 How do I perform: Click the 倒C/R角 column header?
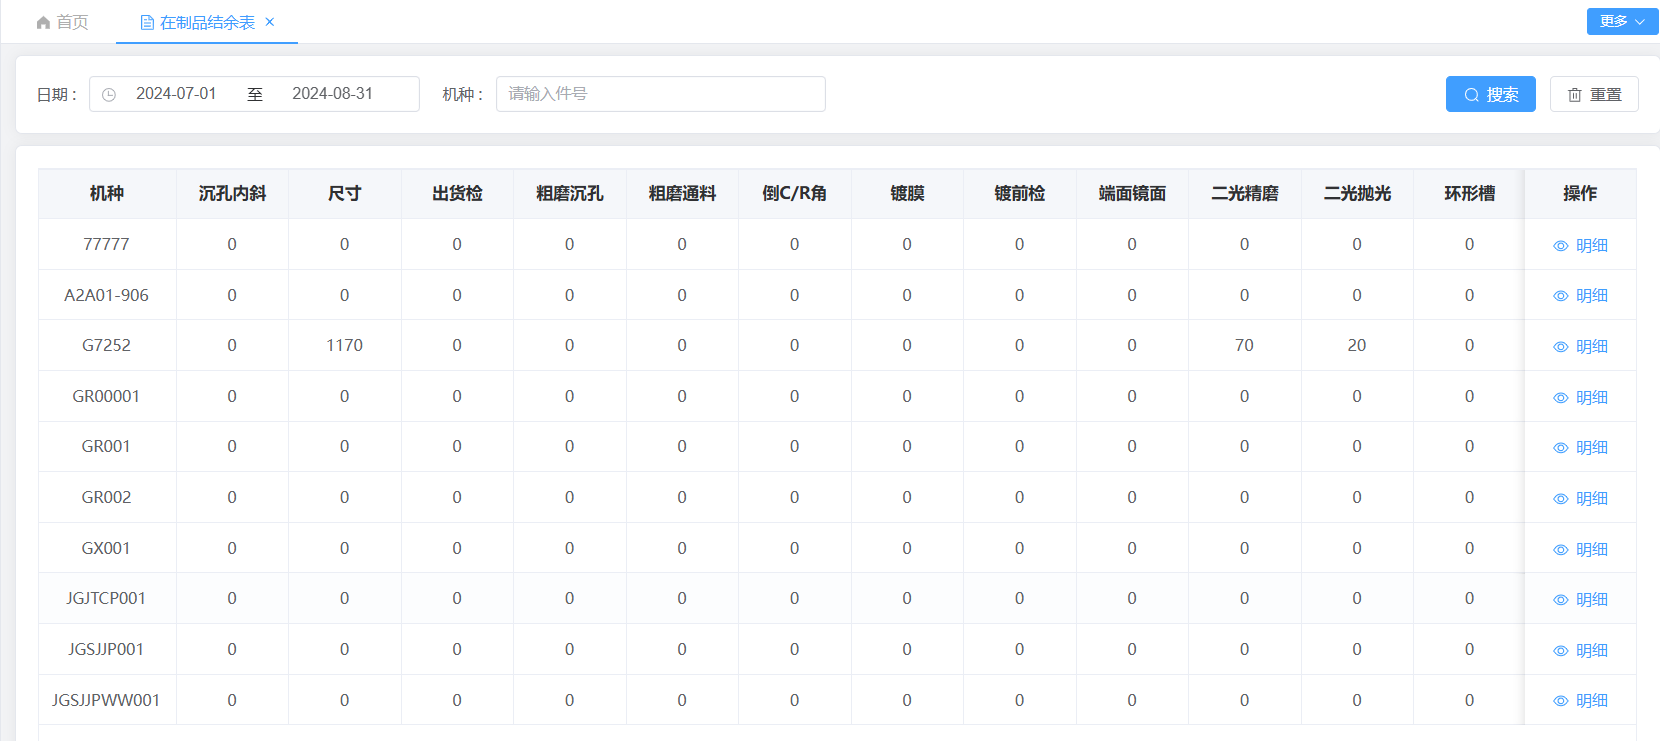794,193
